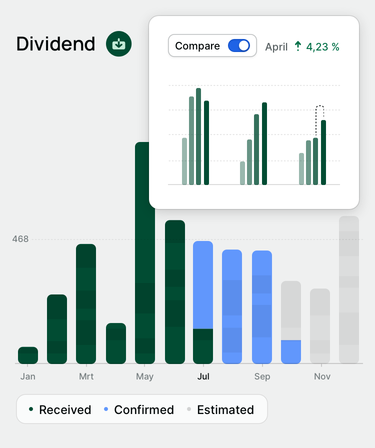Click the blue confirmed part of the July bar

click(203, 285)
